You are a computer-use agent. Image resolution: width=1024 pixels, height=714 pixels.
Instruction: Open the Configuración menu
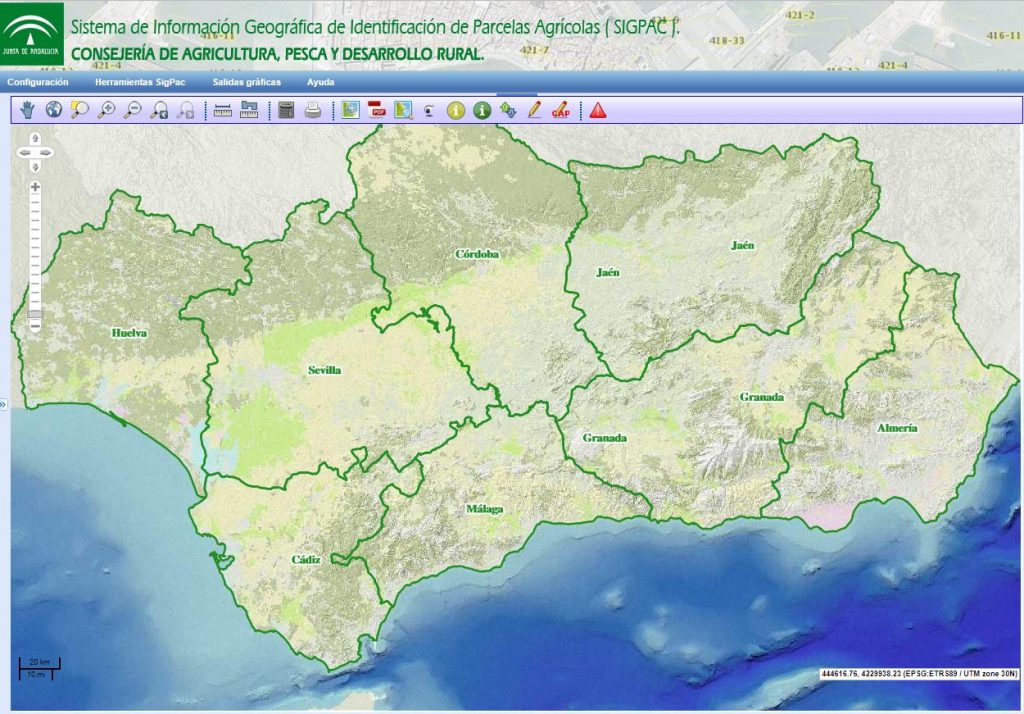38,82
